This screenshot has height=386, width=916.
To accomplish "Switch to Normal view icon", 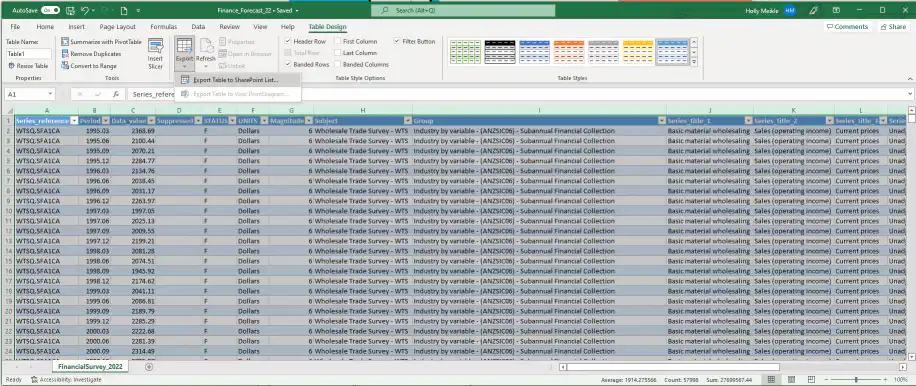I will click(772, 380).
